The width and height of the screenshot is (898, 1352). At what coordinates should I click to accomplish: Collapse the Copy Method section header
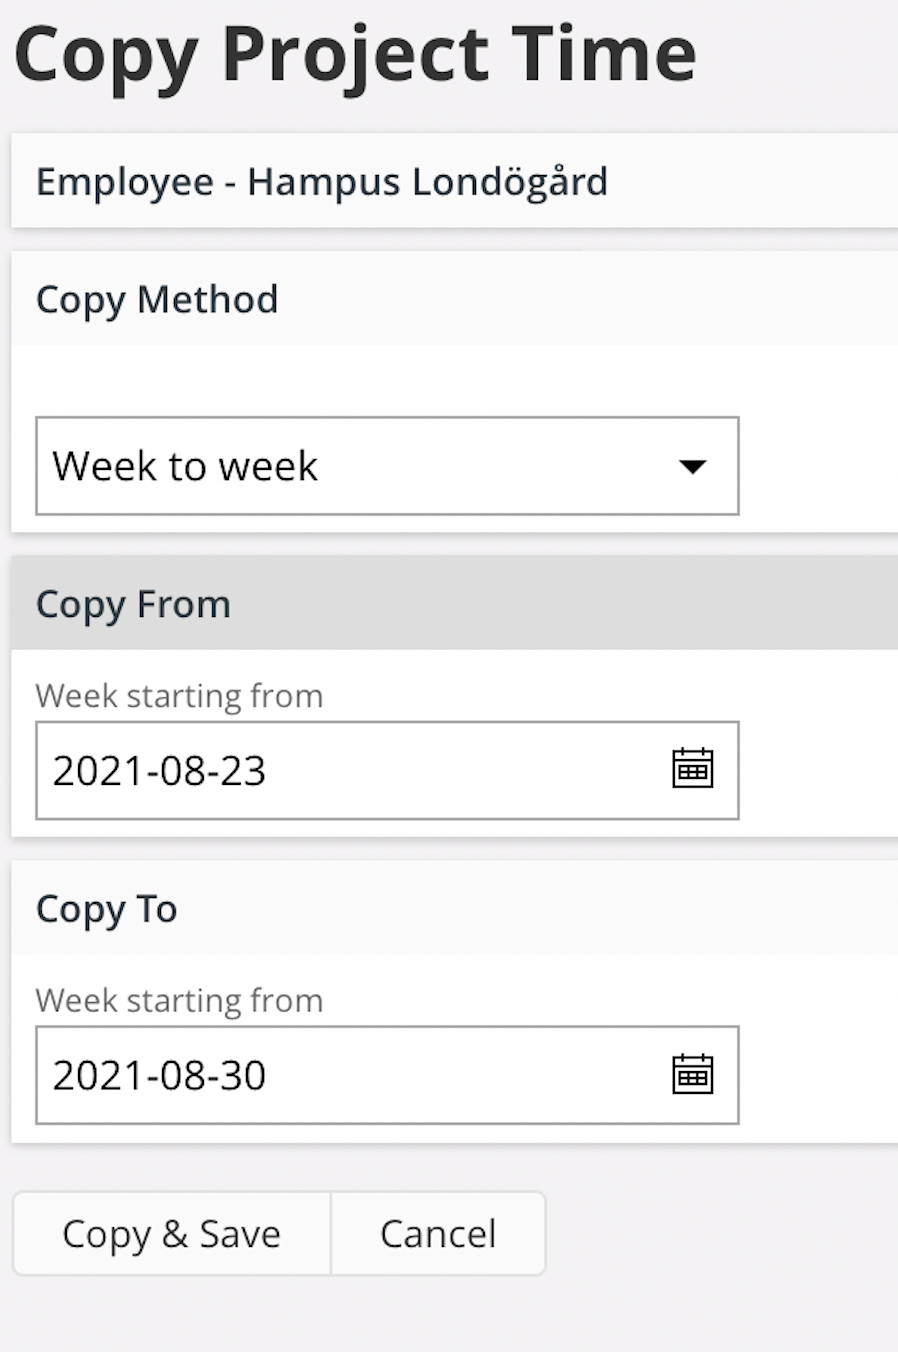(454, 299)
